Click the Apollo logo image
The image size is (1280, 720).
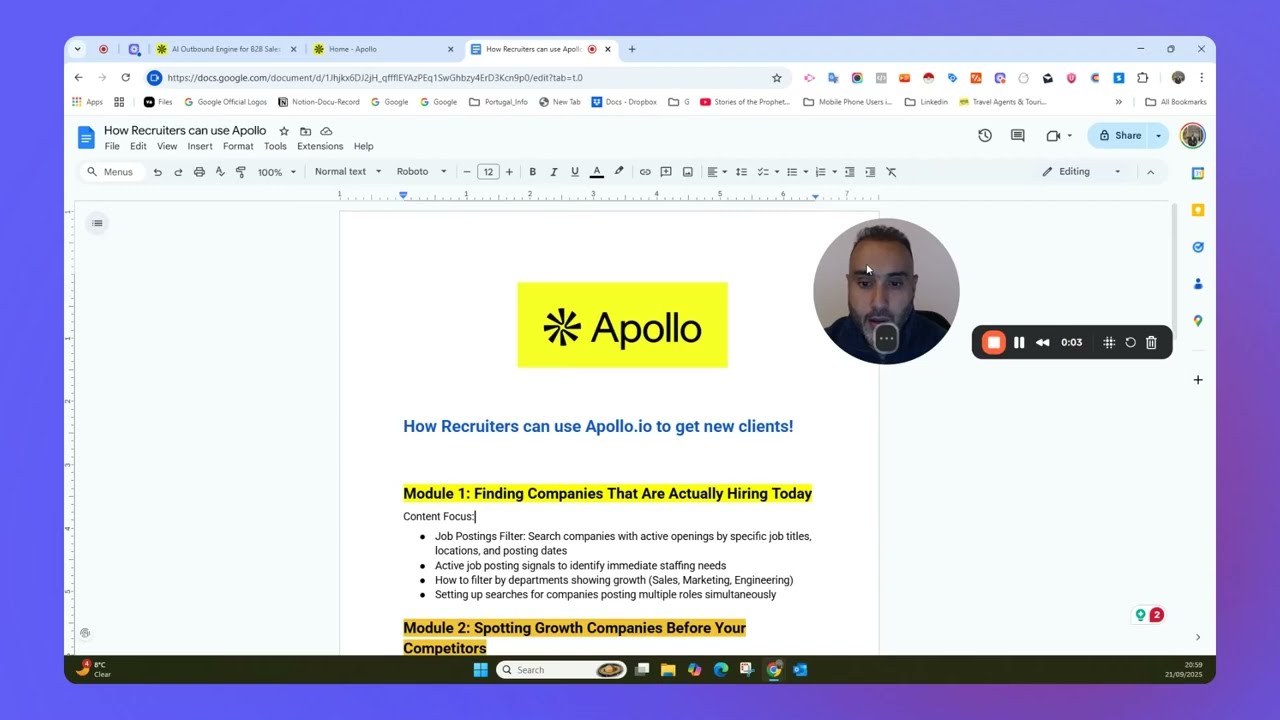click(x=622, y=325)
